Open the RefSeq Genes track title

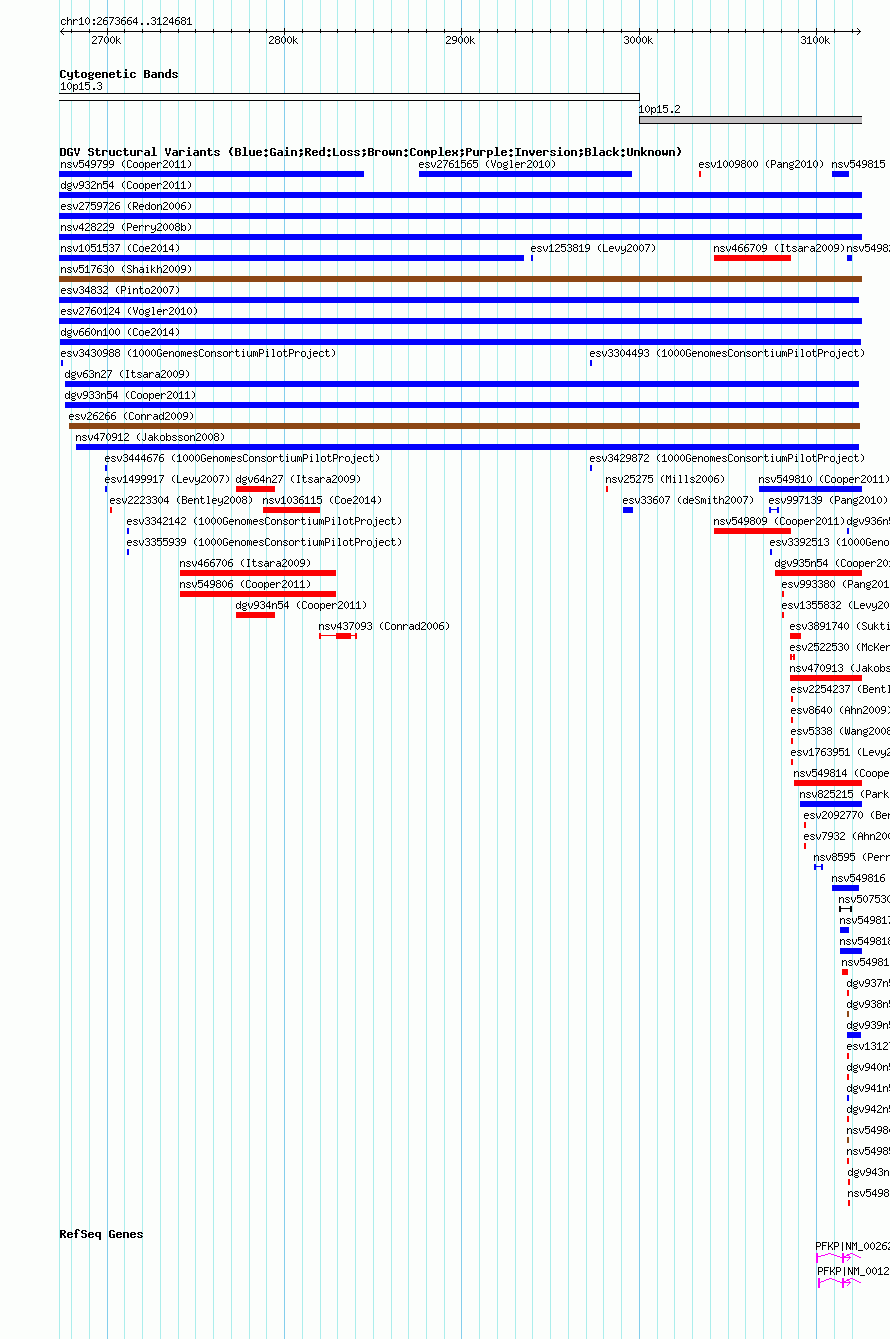[x=101, y=1234]
